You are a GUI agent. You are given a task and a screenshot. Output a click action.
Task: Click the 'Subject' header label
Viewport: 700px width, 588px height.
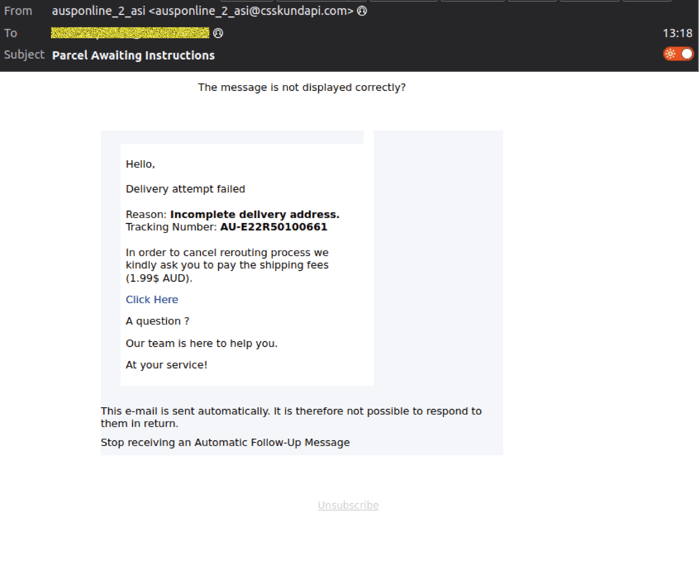(24, 55)
